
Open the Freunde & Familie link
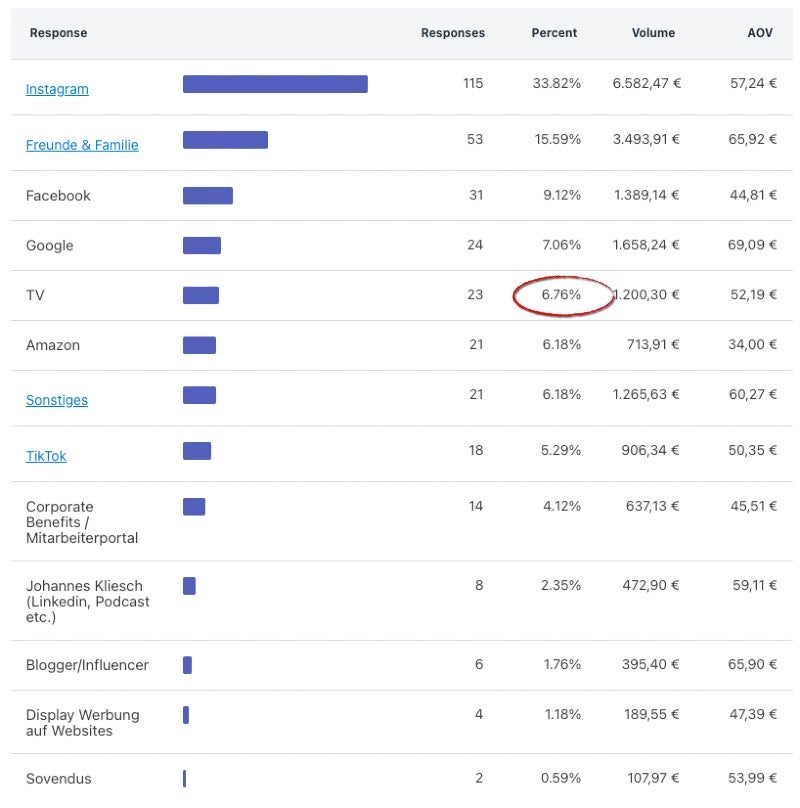point(82,145)
